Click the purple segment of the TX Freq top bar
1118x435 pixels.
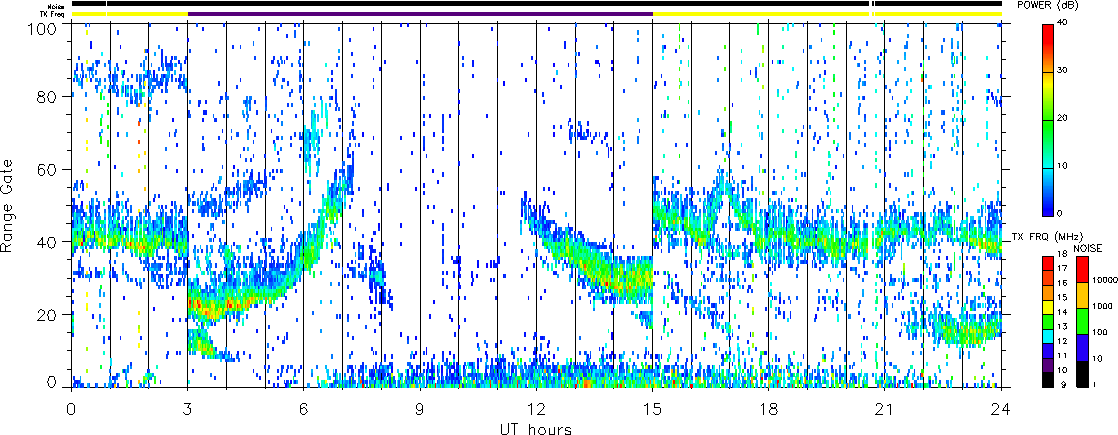pos(420,14)
